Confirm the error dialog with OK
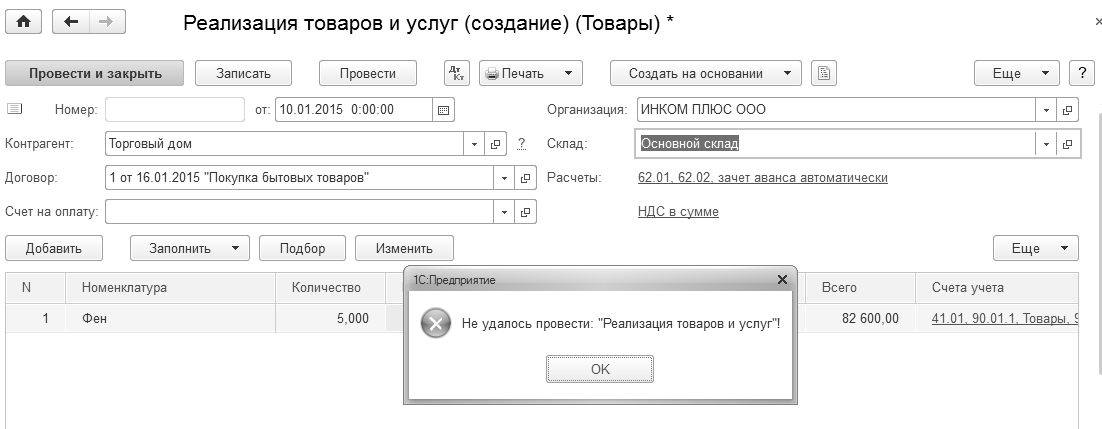This screenshot has width=1102, height=429. (x=600, y=369)
